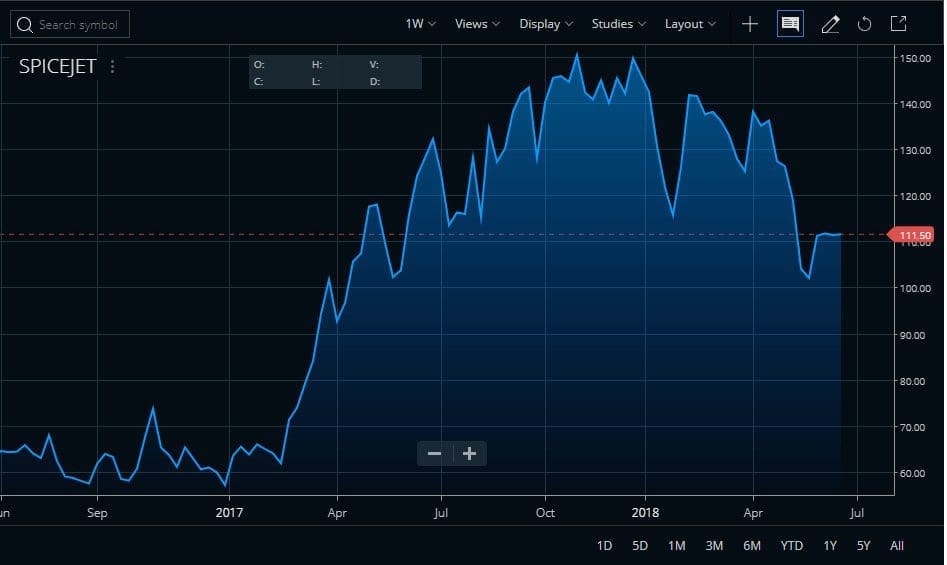Open the Layout dropdown menu
Screen dimensions: 947x565
coord(690,24)
